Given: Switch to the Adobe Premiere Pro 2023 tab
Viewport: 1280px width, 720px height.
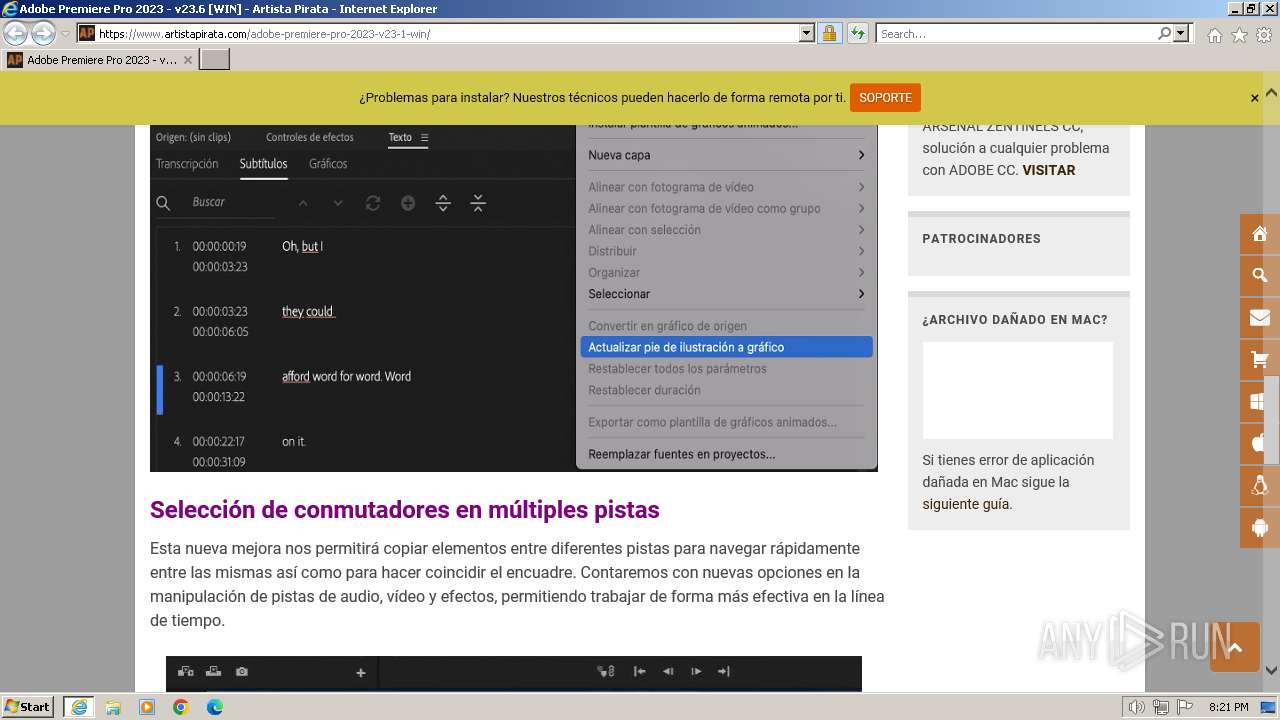Looking at the screenshot, I should [100, 60].
